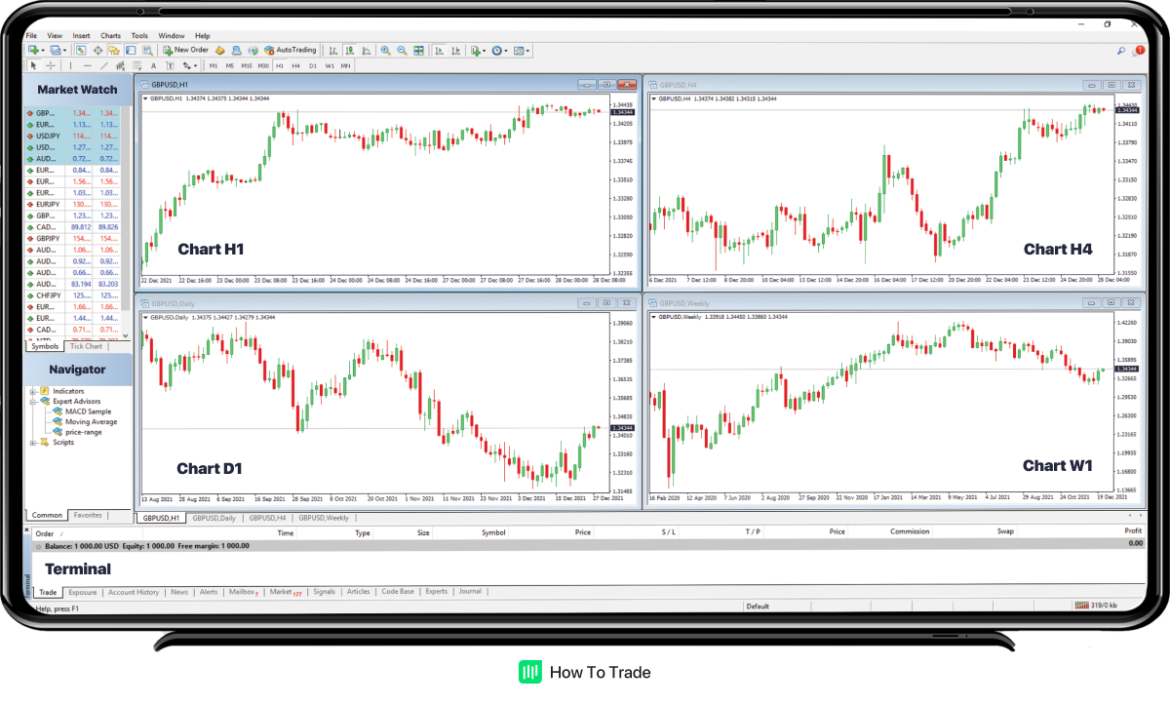
Task: Select MACD Sample under Expert Advisors
Action: point(90,411)
